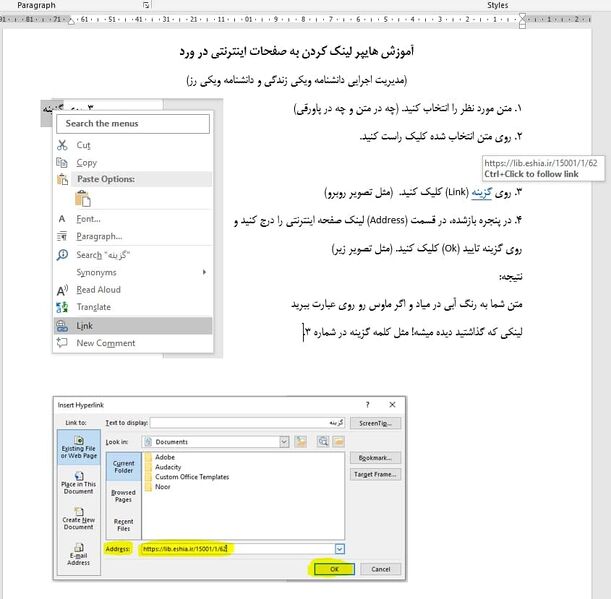The height and width of the screenshot is (599, 611).
Task: Click the Address input field with the URL
Action: tap(237, 549)
